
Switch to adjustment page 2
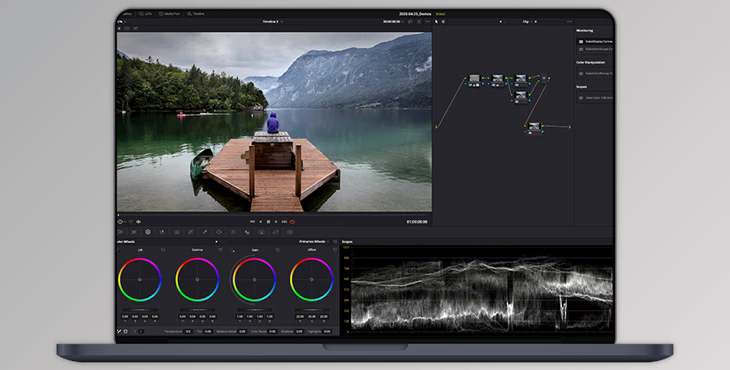click(x=141, y=331)
